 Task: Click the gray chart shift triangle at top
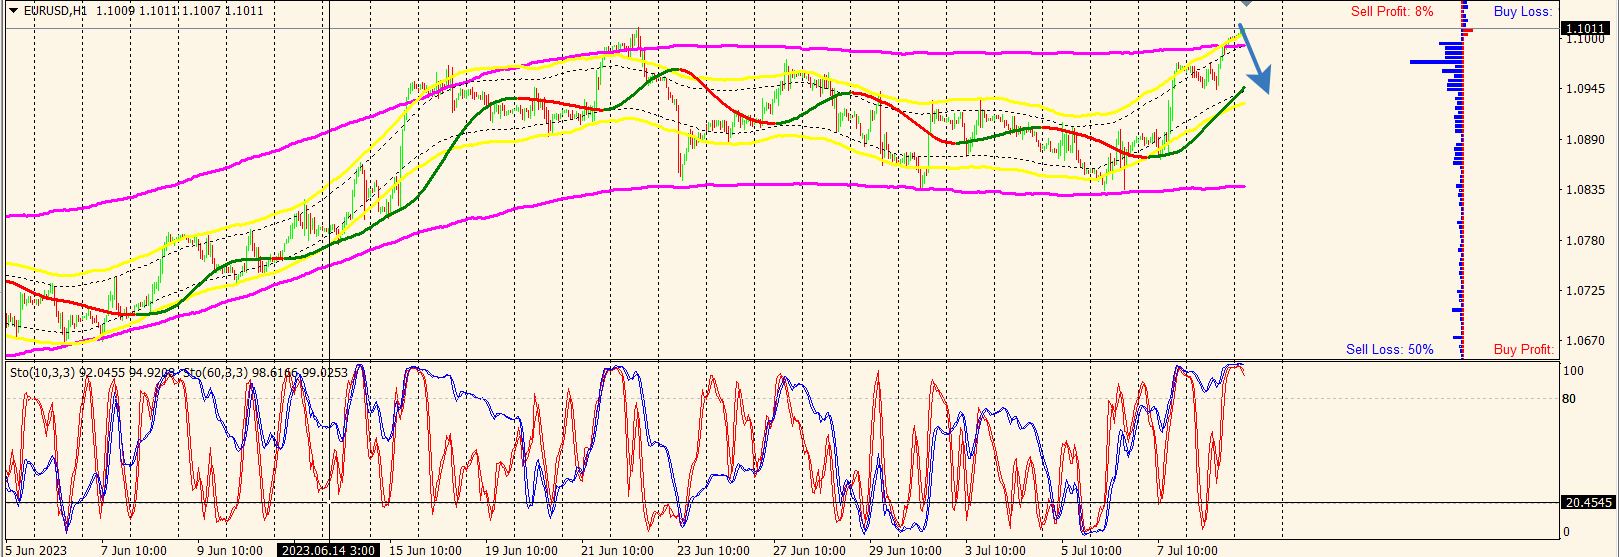click(x=1246, y=4)
